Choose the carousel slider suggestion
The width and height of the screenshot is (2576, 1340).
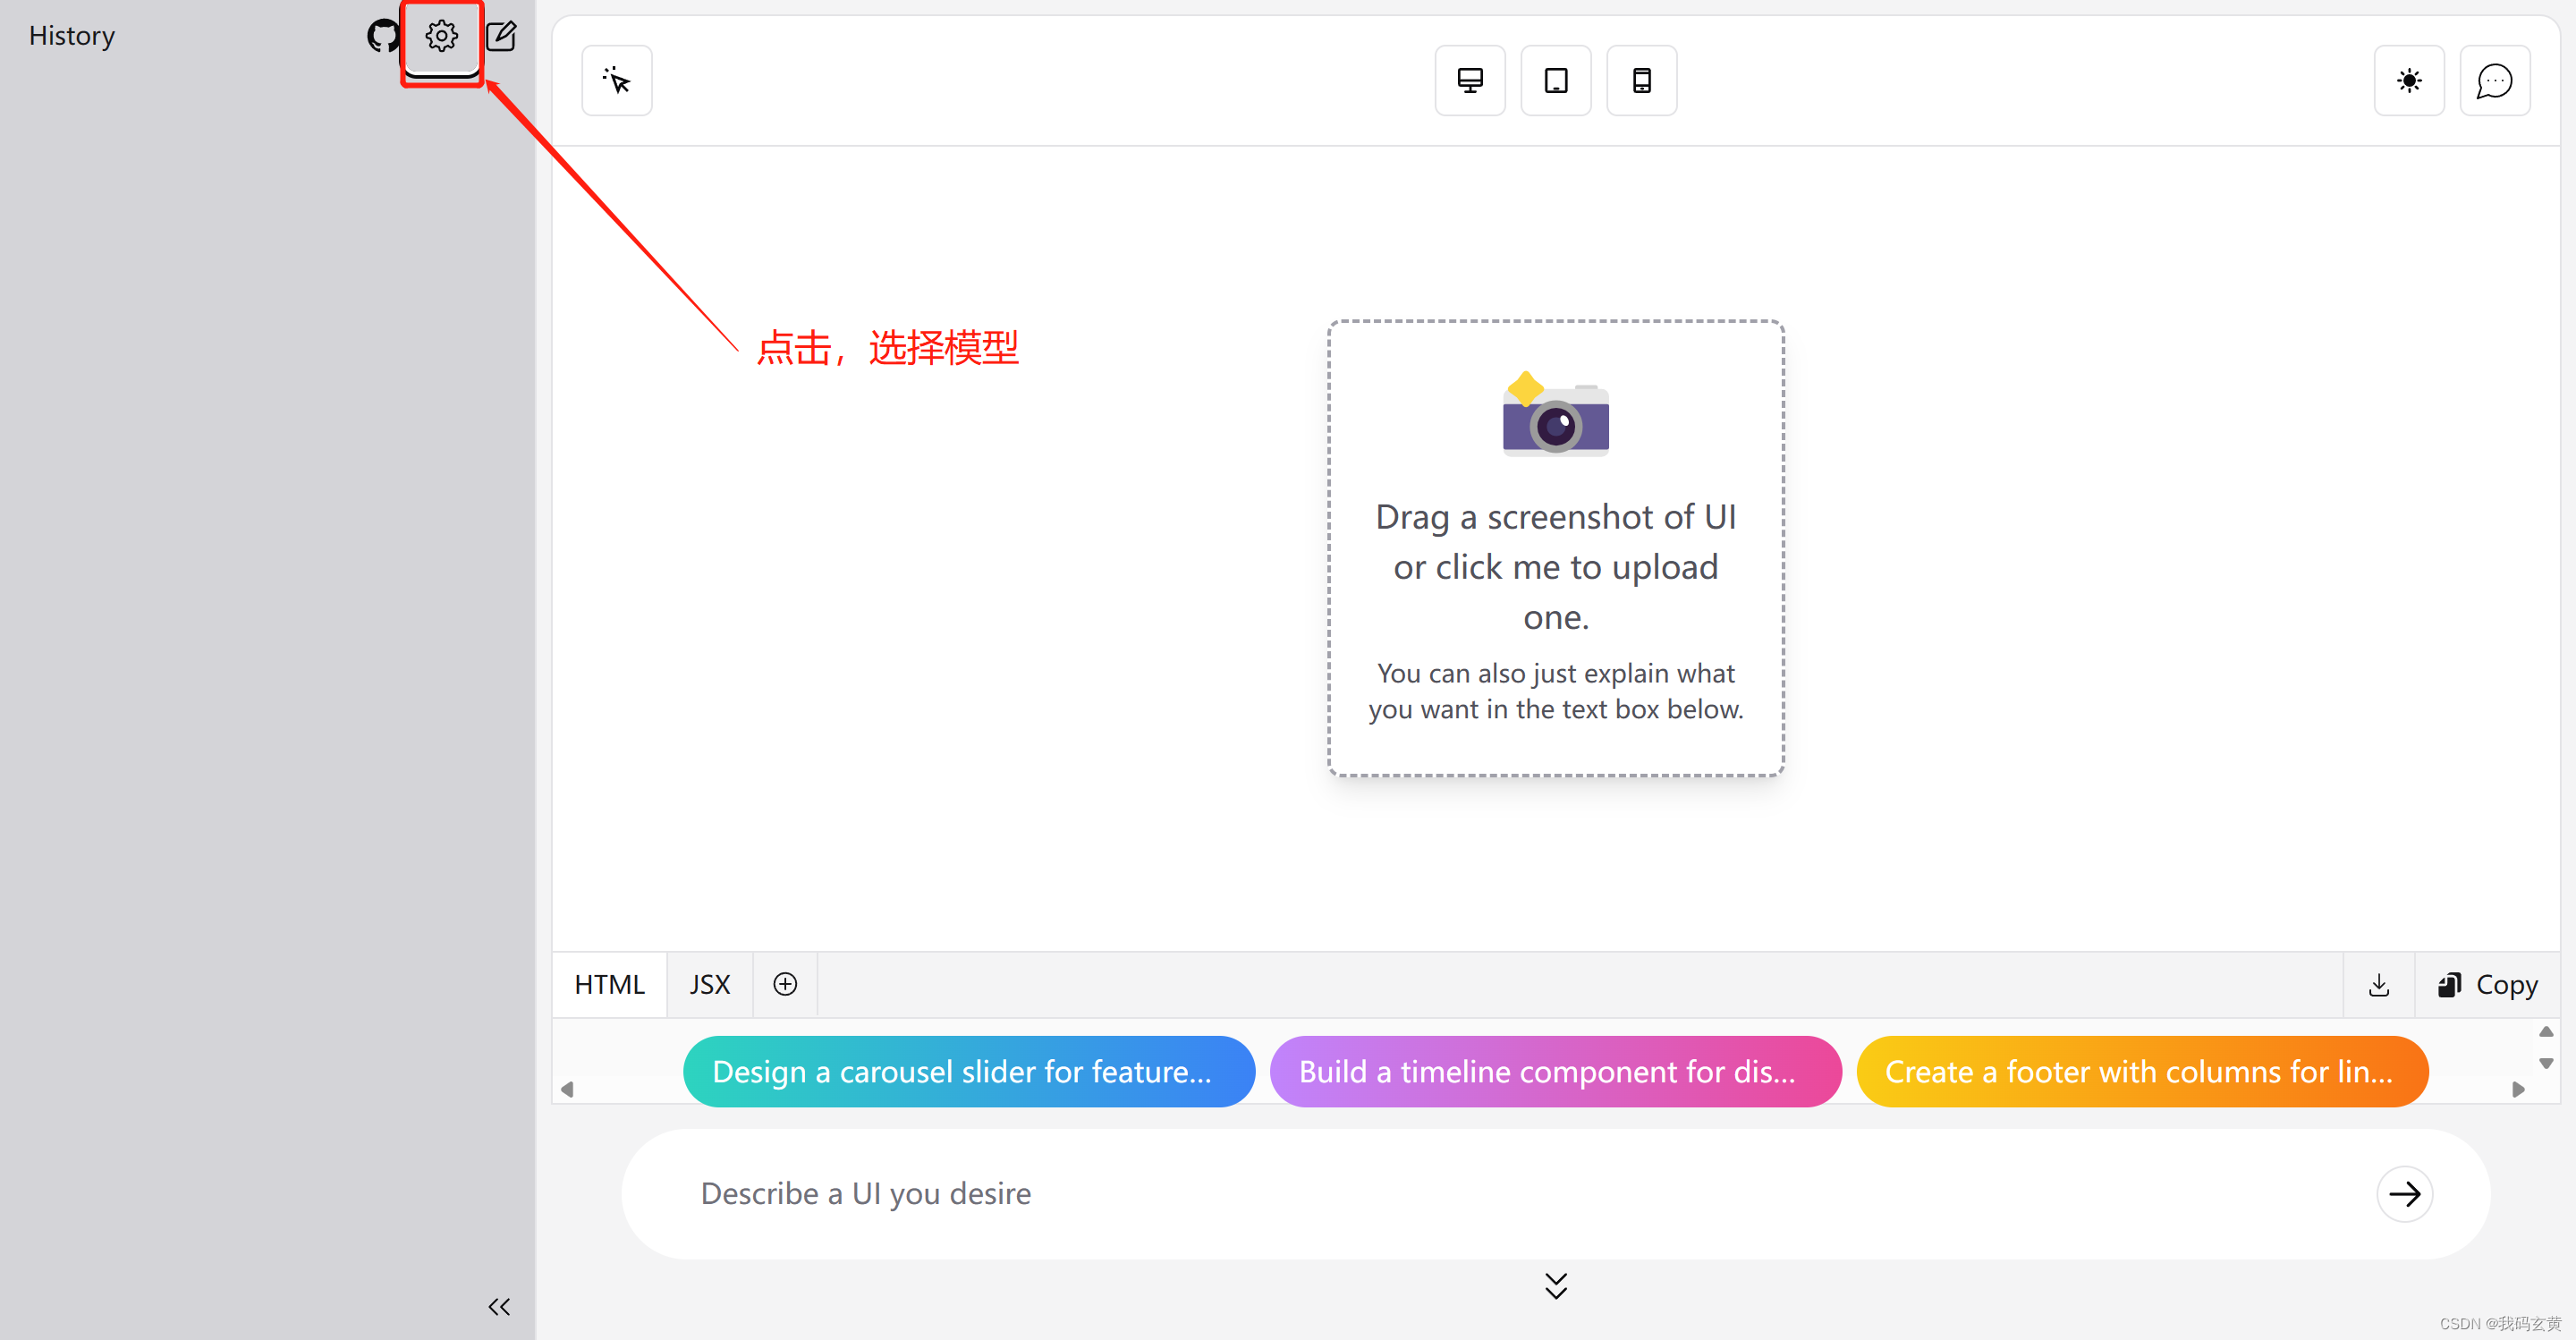(x=968, y=1071)
